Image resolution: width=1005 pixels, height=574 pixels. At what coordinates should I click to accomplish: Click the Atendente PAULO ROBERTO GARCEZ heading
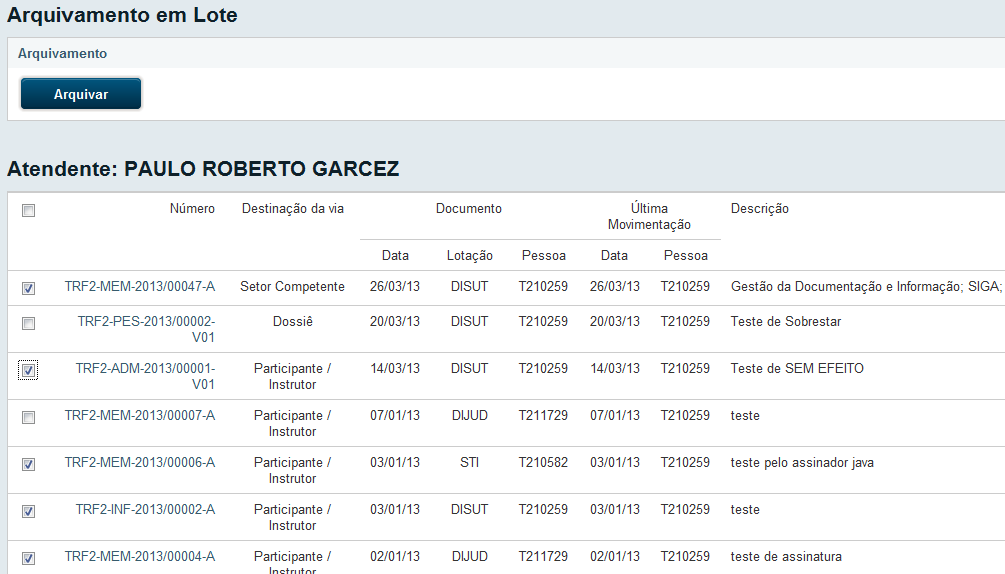pyautogui.click(x=203, y=168)
